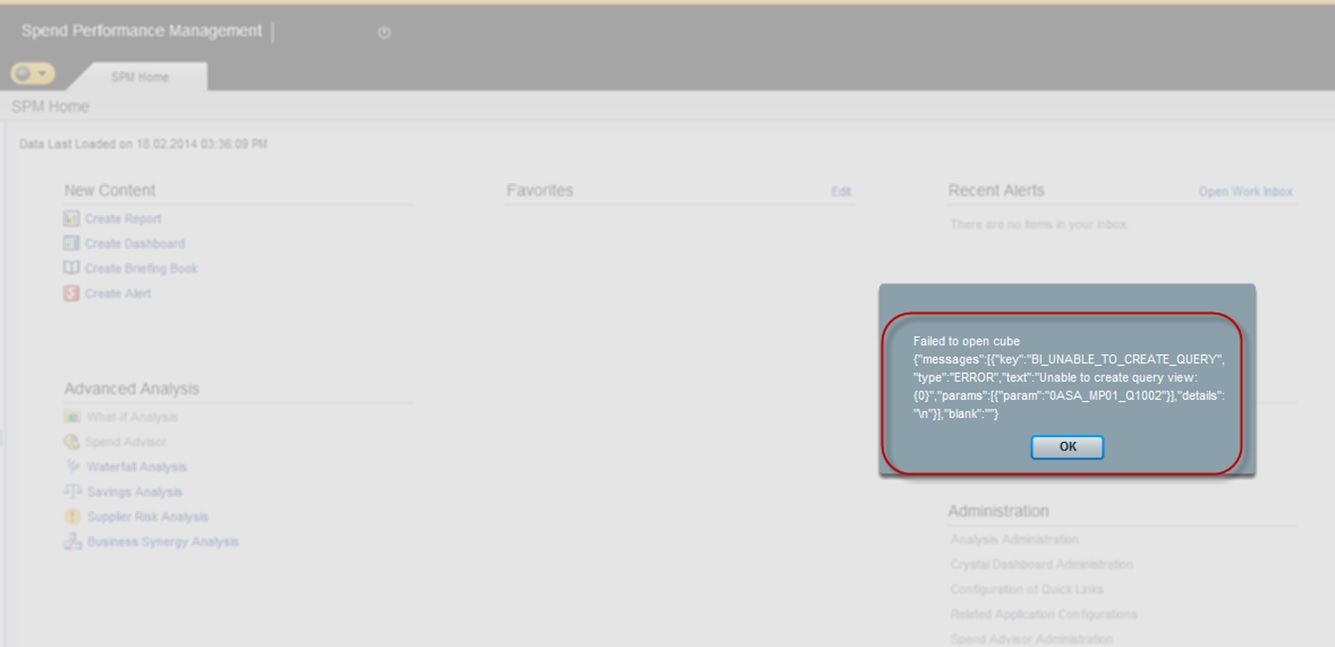The height and width of the screenshot is (647, 1335).
Task: Open the Create Report link
Action: [x=123, y=218]
